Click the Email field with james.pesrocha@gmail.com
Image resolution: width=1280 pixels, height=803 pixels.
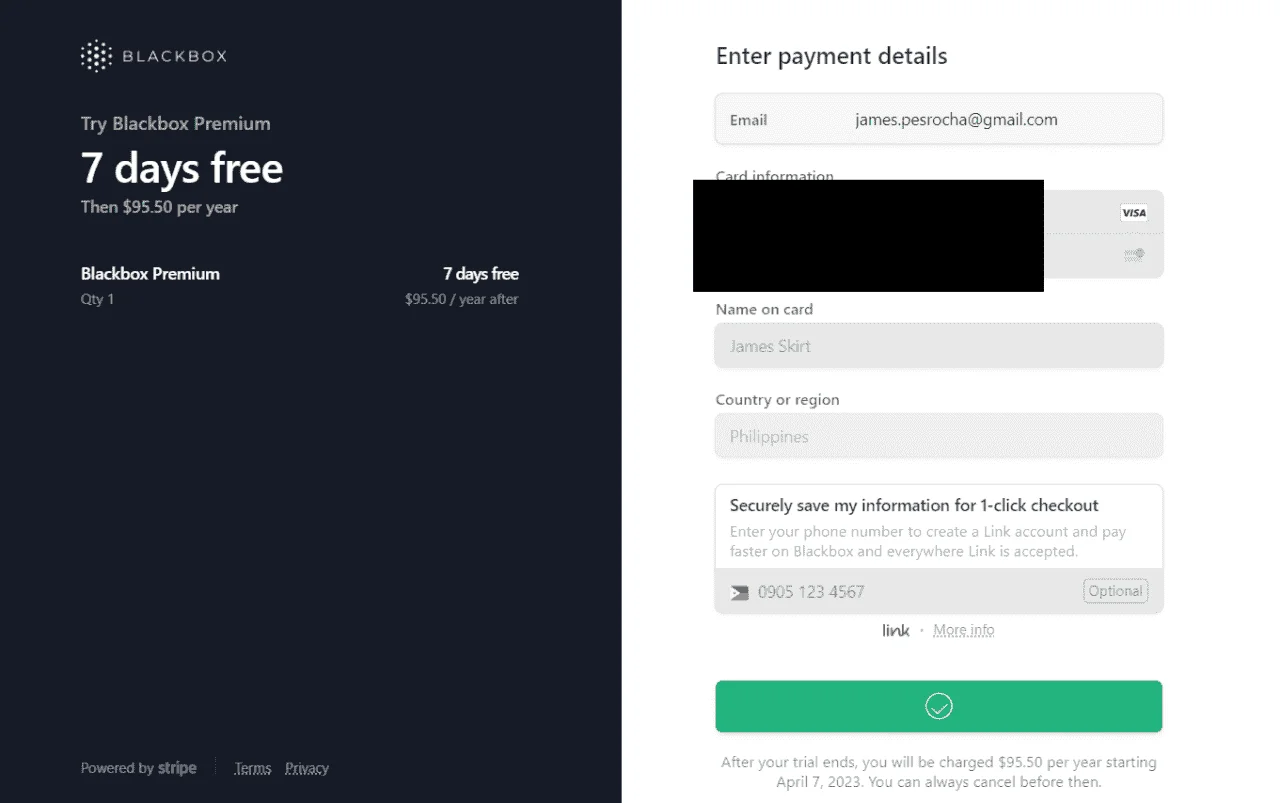[x=939, y=119]
